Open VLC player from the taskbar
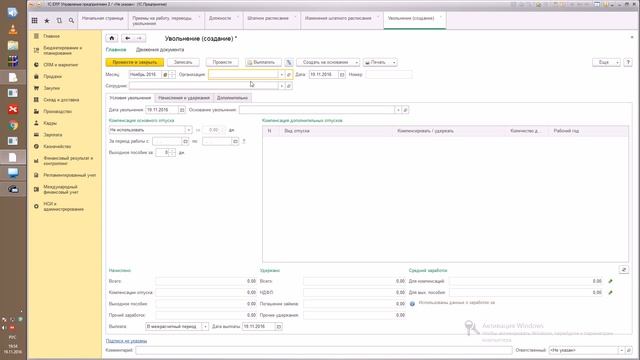 click(13, 30)
